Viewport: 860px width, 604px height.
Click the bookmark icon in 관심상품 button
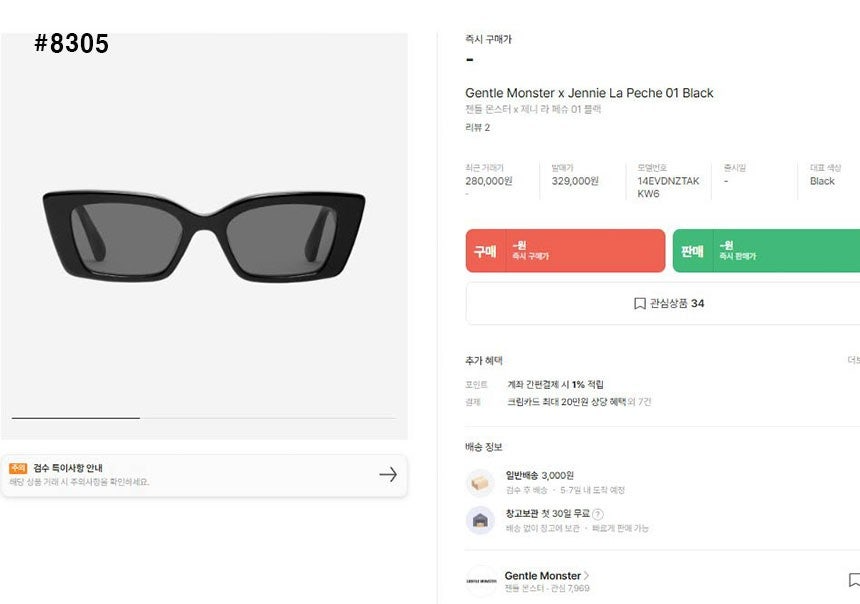(x=640, y=303)
